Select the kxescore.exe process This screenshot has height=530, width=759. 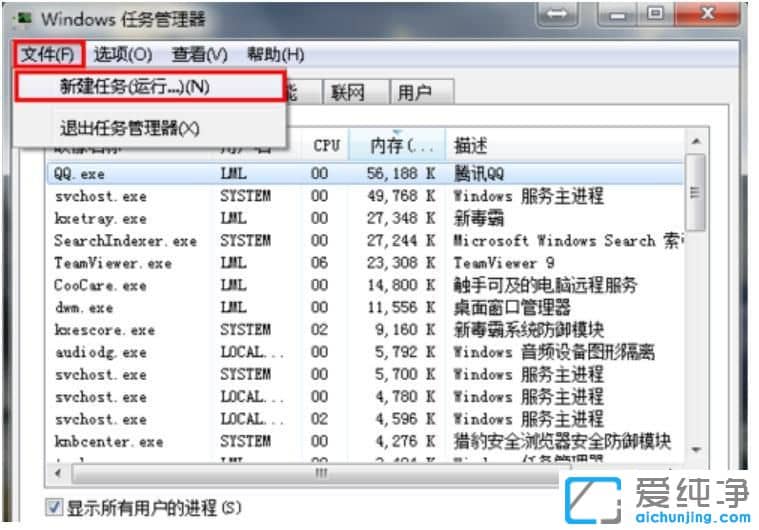[365, 330]
